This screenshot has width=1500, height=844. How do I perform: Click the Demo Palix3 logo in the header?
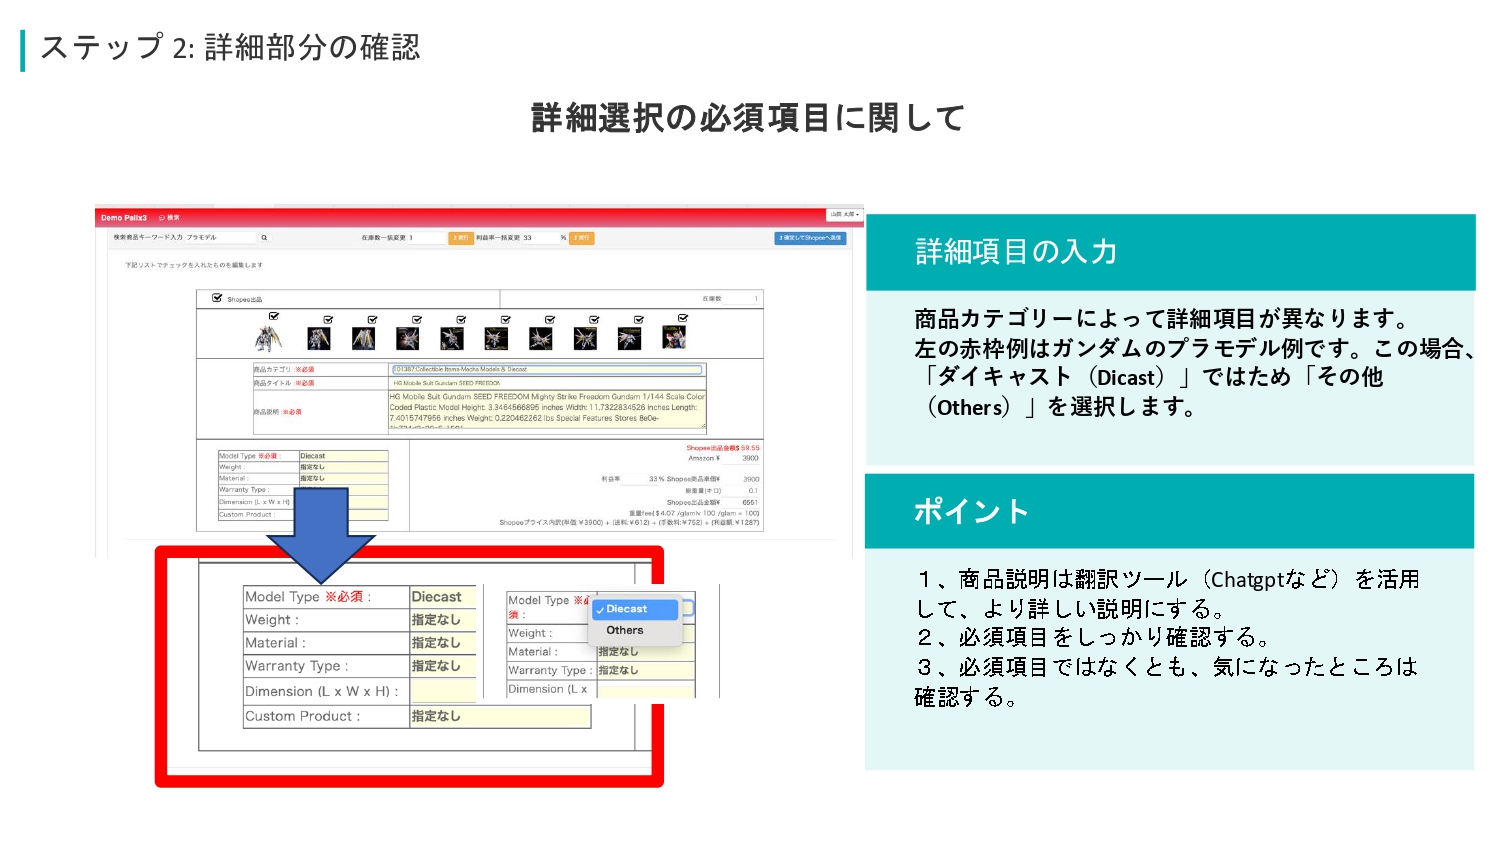coord(123,217)
